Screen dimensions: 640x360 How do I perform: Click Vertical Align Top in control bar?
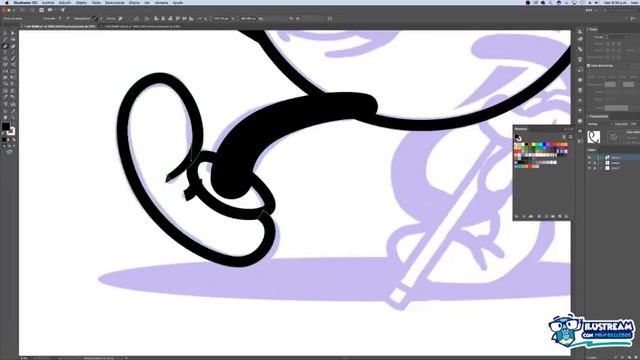178,18
